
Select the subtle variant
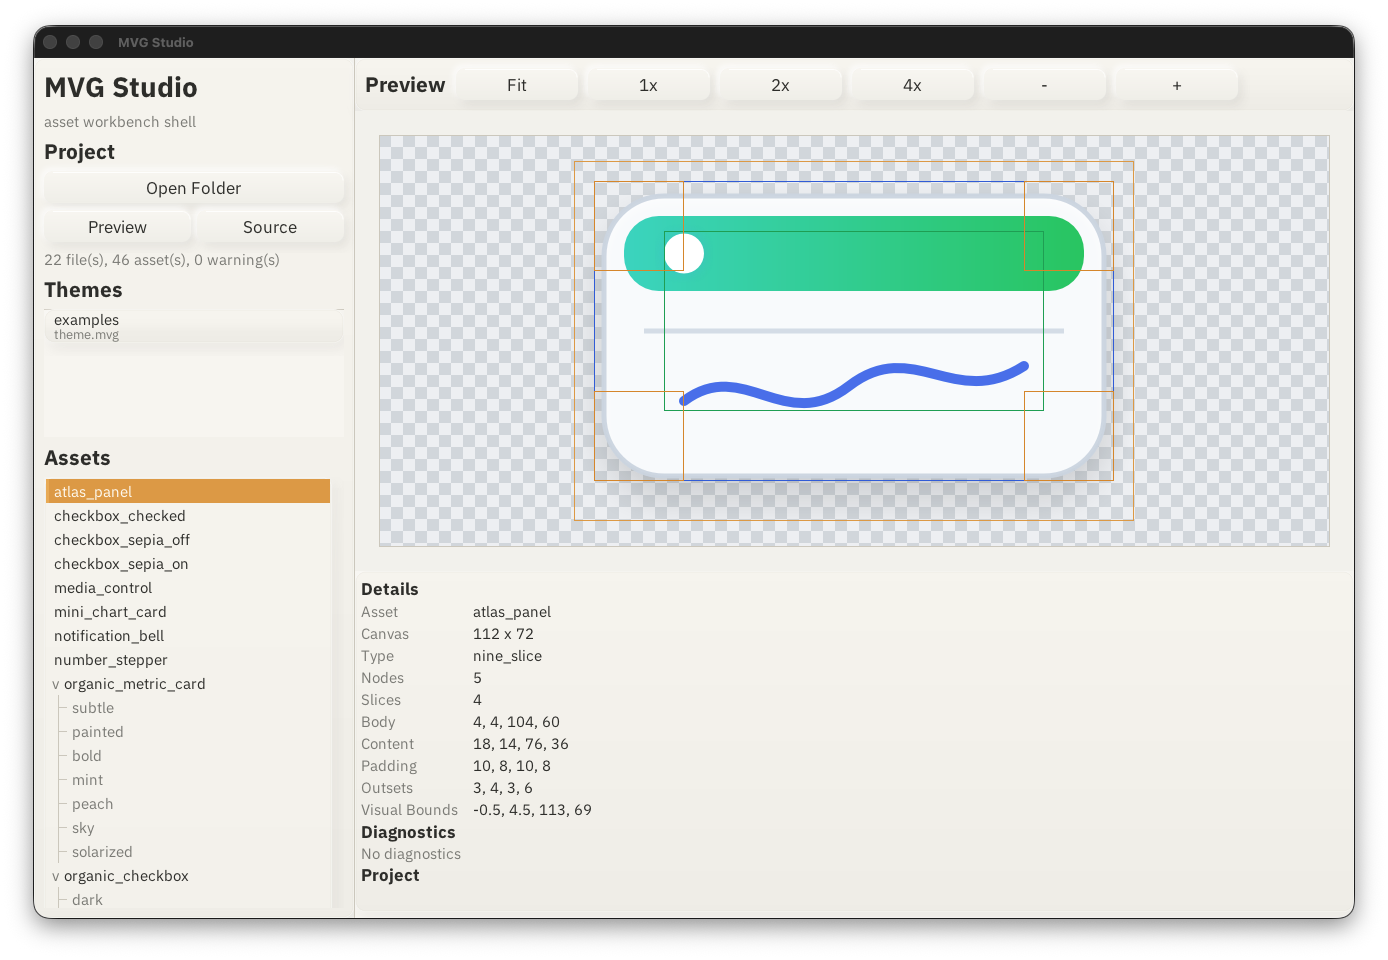click(93, 708)
